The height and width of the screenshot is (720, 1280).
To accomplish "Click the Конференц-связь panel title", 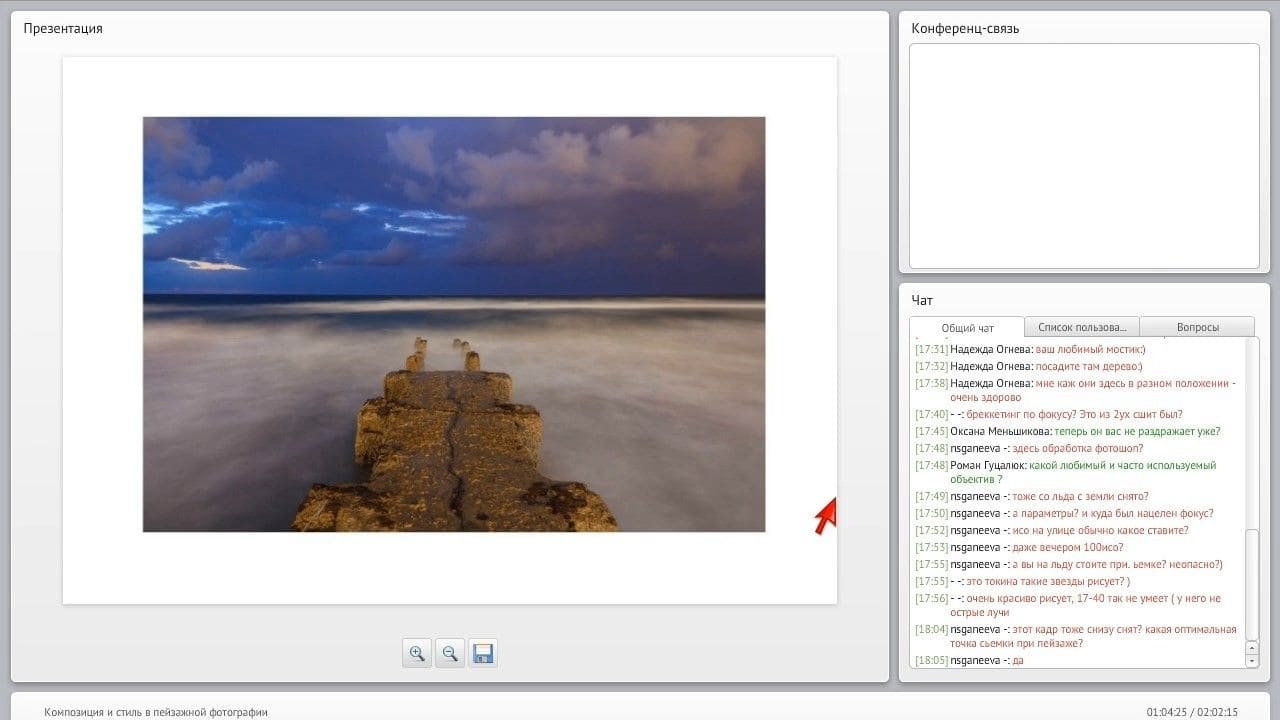I will coord(965,28).
